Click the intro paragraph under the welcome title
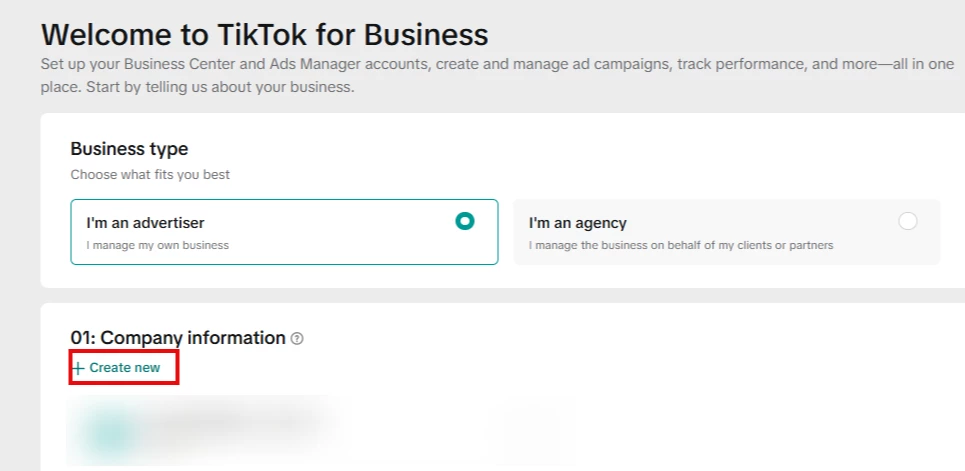This screenshot has width=965, height=471. pyautogui.click(x=400, y=75)
